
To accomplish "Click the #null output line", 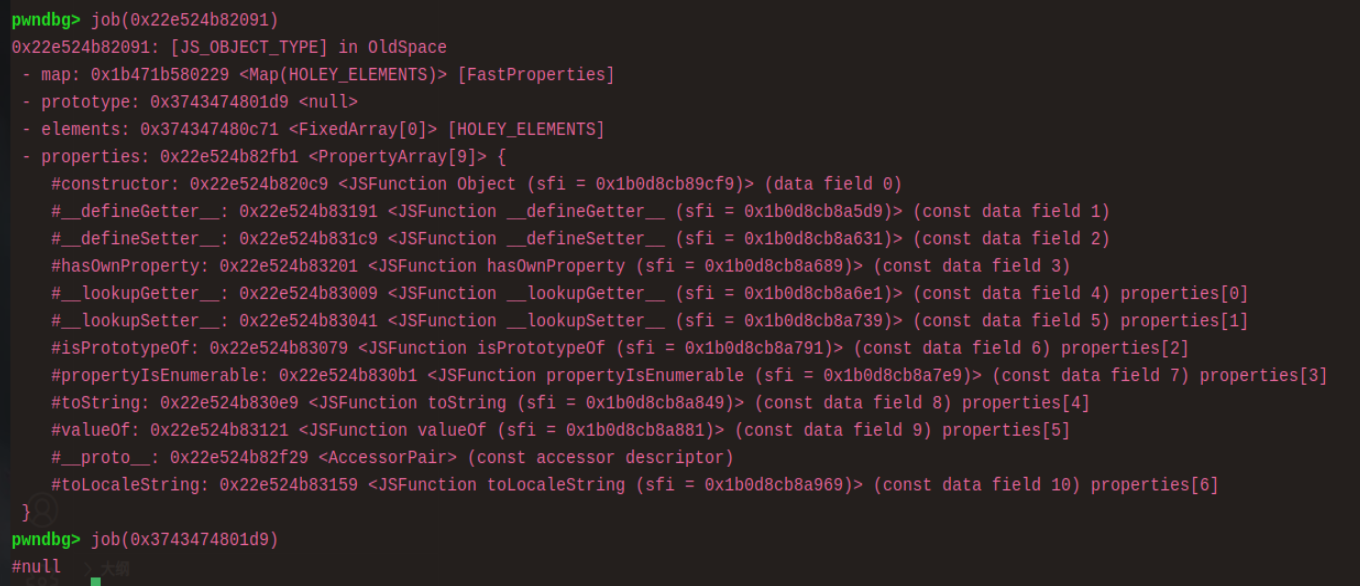I will tap(36, 567).
